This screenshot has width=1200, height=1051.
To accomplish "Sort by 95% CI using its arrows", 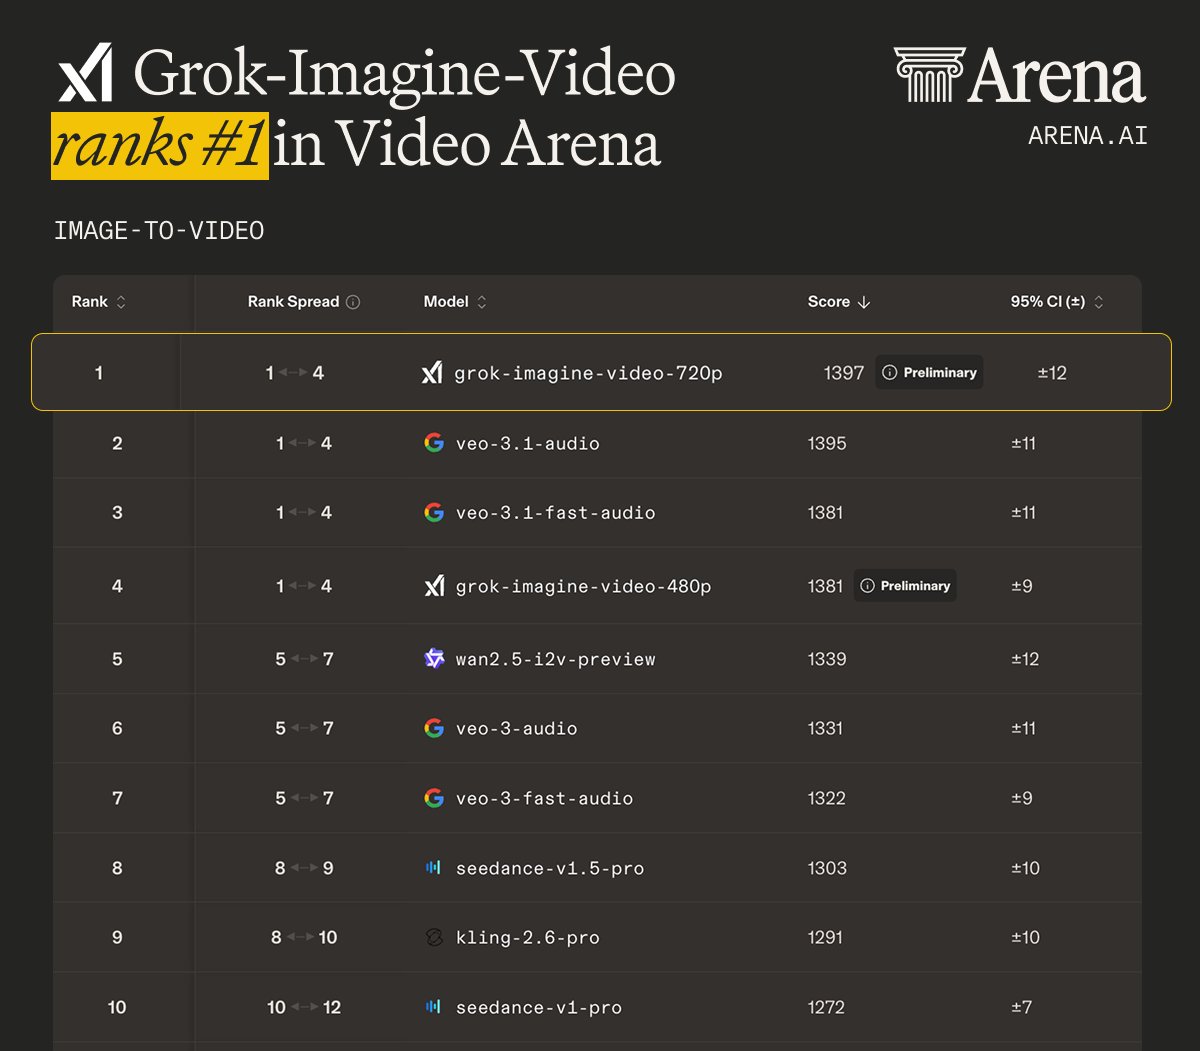I will pos(1099,302).
